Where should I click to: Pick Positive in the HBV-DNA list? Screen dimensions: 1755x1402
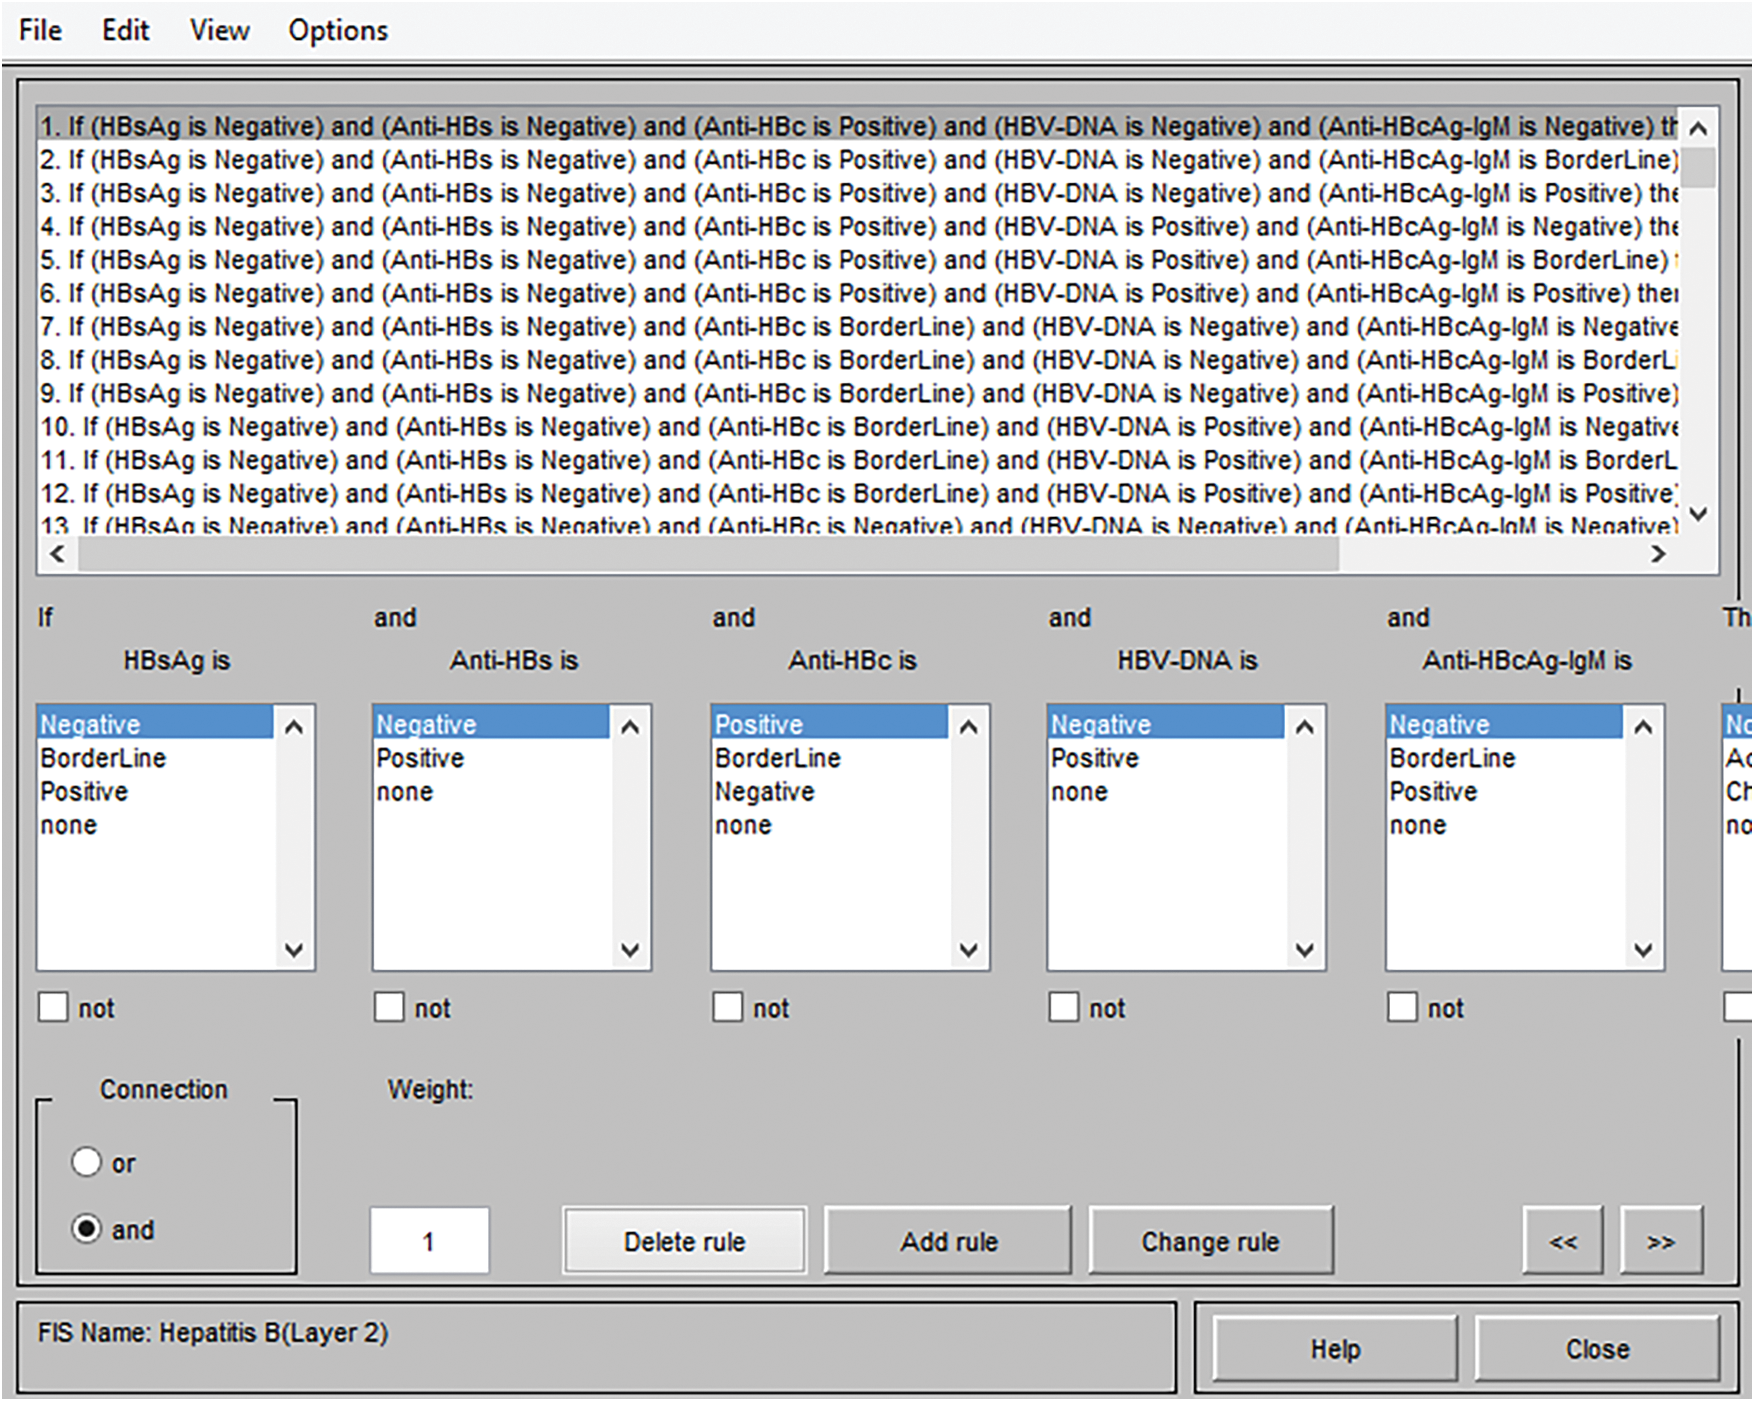click(1094, 758)
